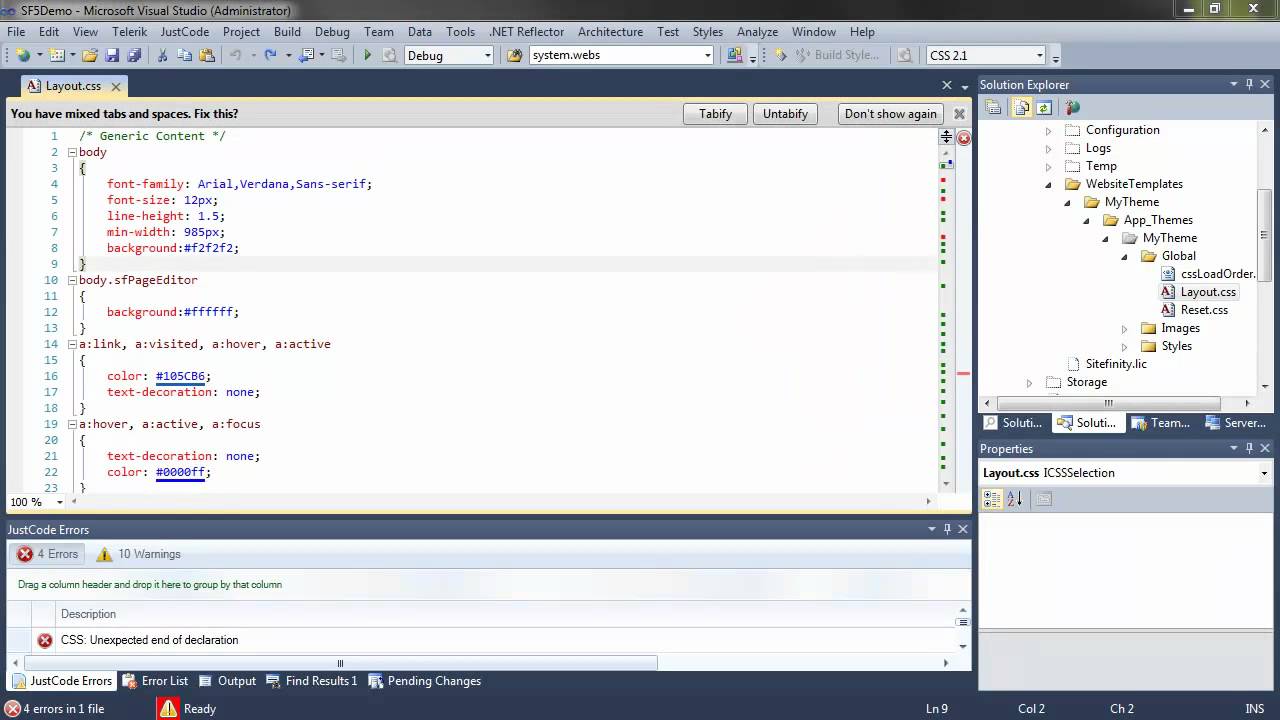Expand the Images folder node
Viewport: 1280px width, 720px height.
pyautogui.click(x=1124, y=328)
